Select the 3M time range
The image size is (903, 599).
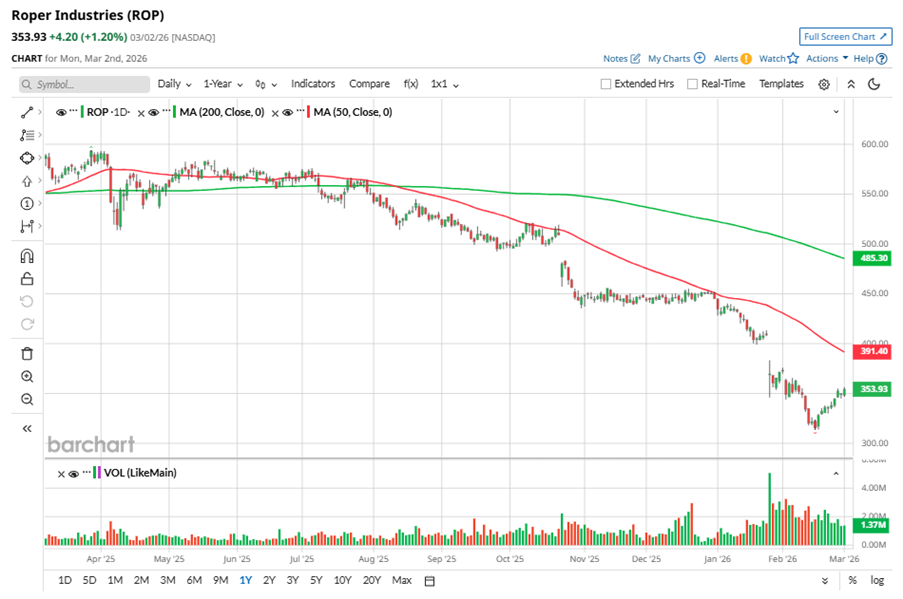(168, 581)
